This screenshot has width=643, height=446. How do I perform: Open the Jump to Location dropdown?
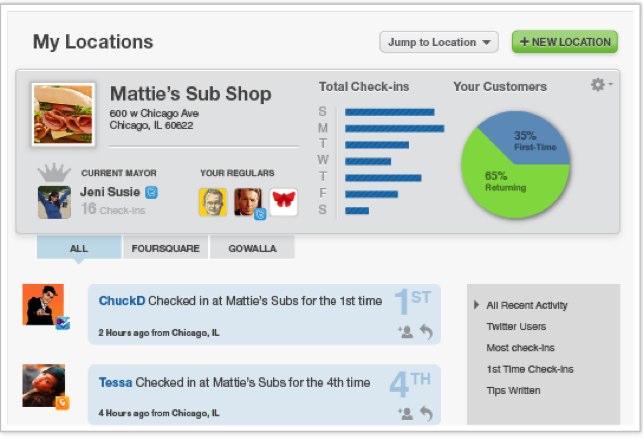point(438,42)
